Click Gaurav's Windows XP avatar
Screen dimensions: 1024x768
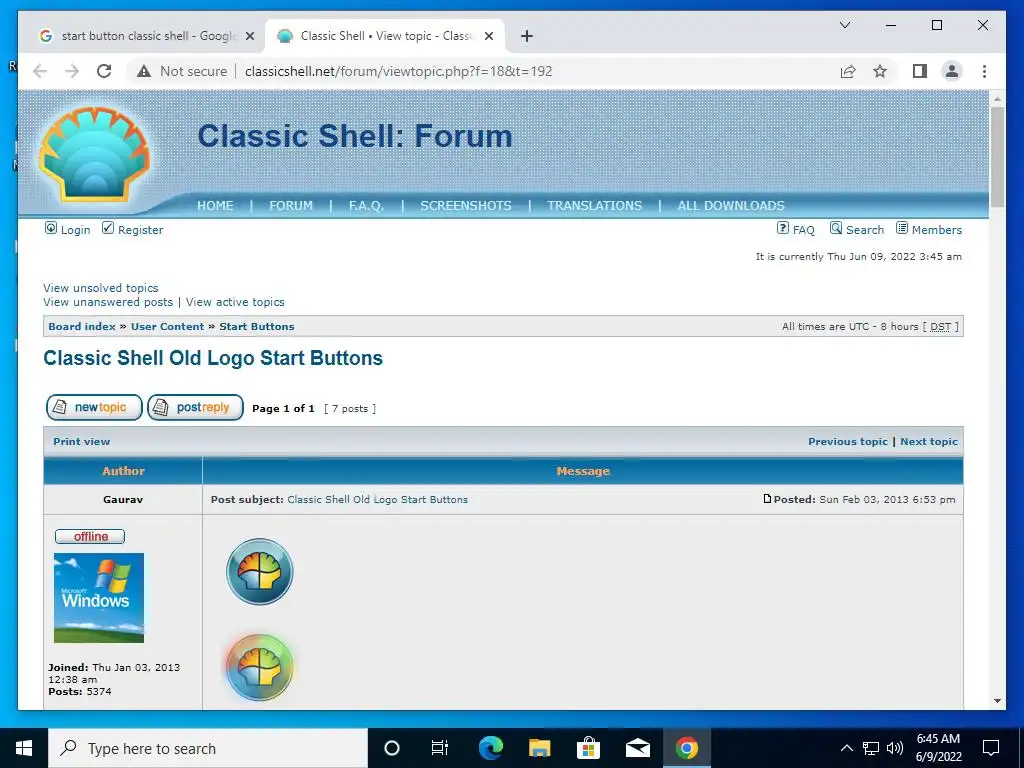pyautogui.click(x=99, y=598)
